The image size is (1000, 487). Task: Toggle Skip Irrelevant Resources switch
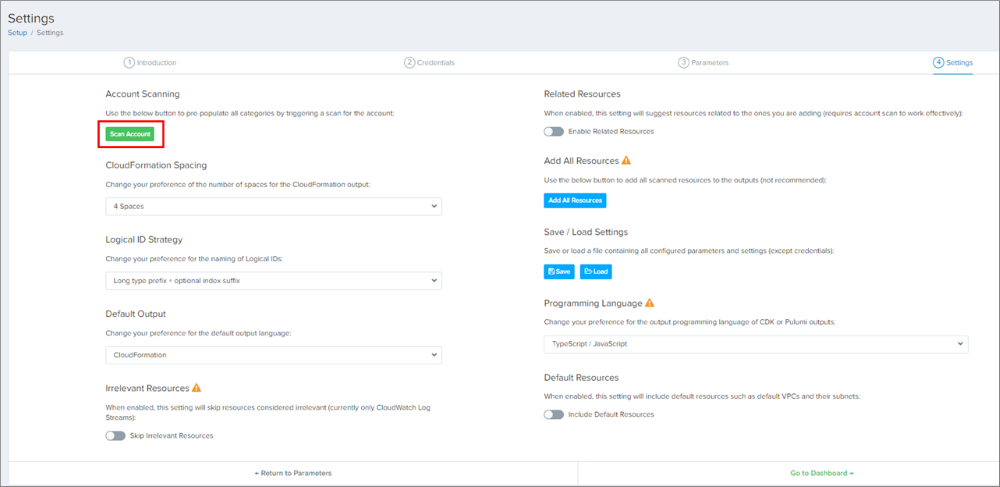[x=116, y=436]
